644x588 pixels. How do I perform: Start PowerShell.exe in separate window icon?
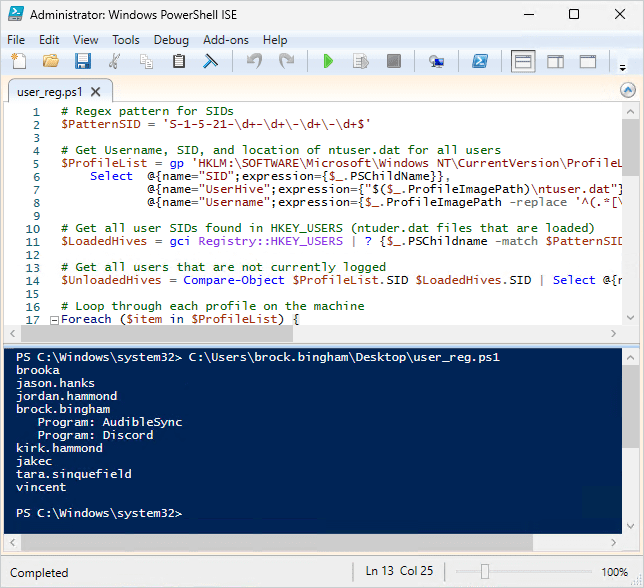(x=480, y=61)
